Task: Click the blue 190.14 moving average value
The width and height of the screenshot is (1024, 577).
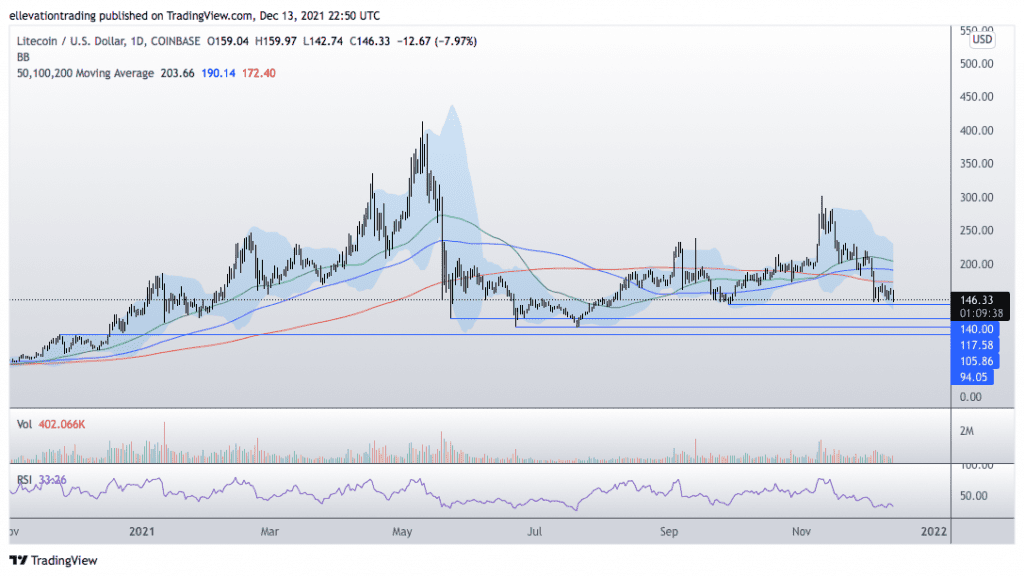Action: 218,73
